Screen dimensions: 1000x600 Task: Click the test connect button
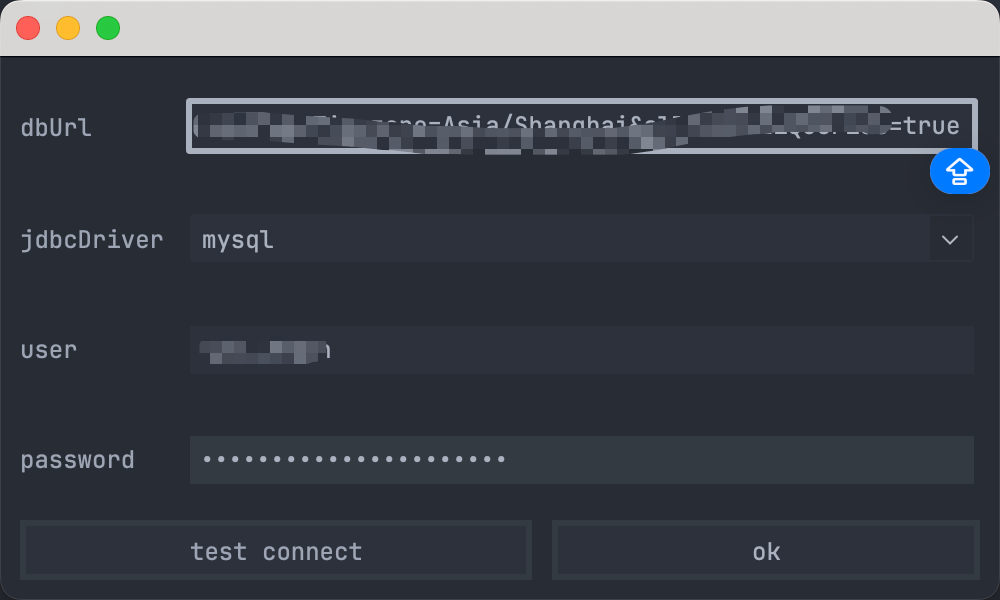point(276,550)
